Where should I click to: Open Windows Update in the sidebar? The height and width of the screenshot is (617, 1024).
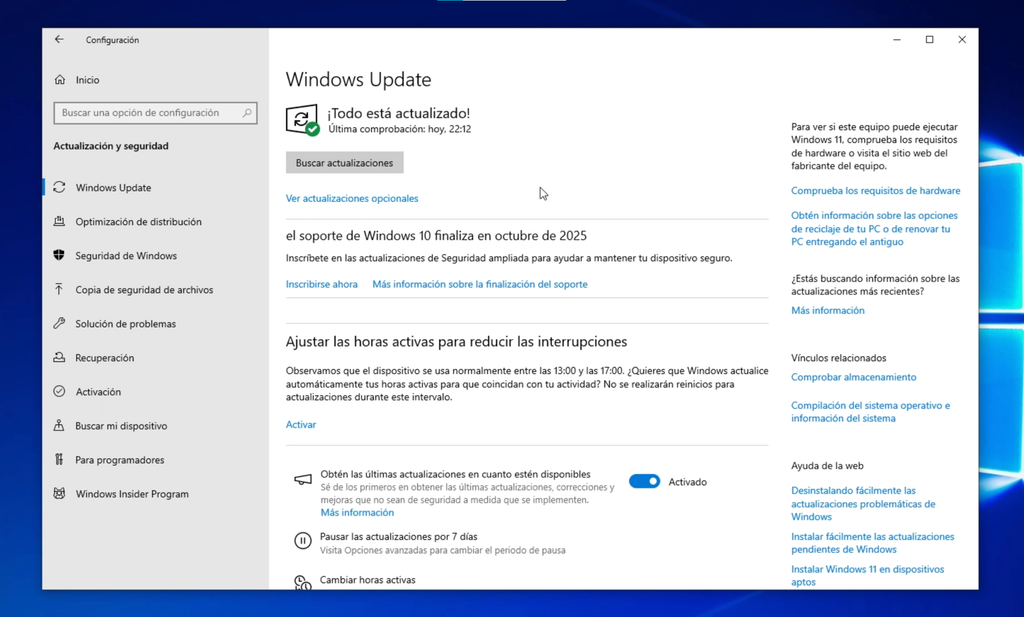tap(113, 187)
